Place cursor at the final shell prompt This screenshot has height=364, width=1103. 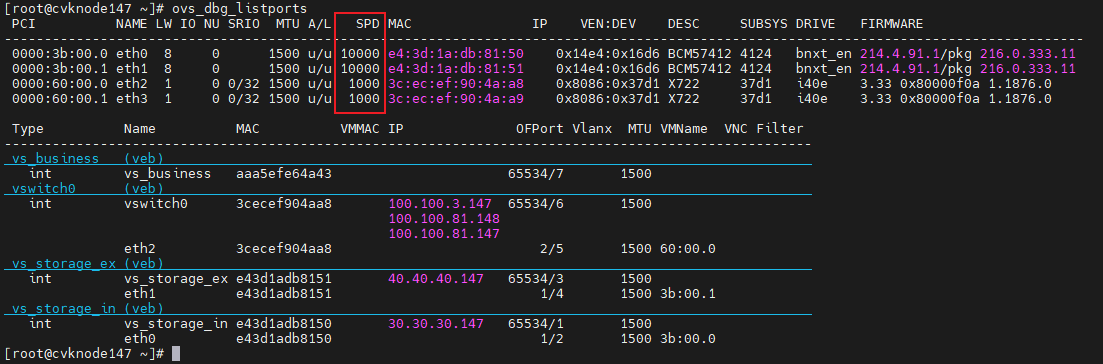pyautogui.click(x=176, y=353)
